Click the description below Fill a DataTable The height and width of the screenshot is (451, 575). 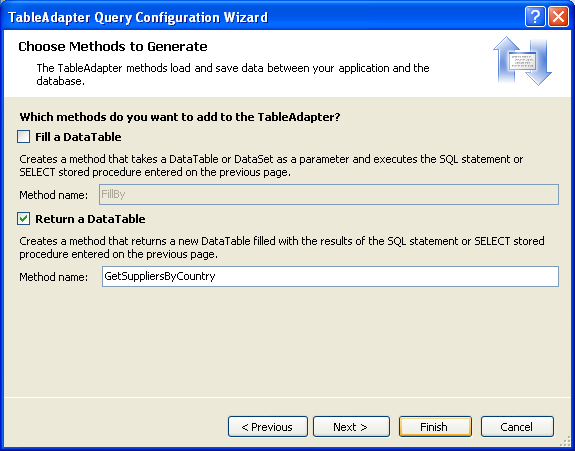pyautogui.click(x=271, y=165)
